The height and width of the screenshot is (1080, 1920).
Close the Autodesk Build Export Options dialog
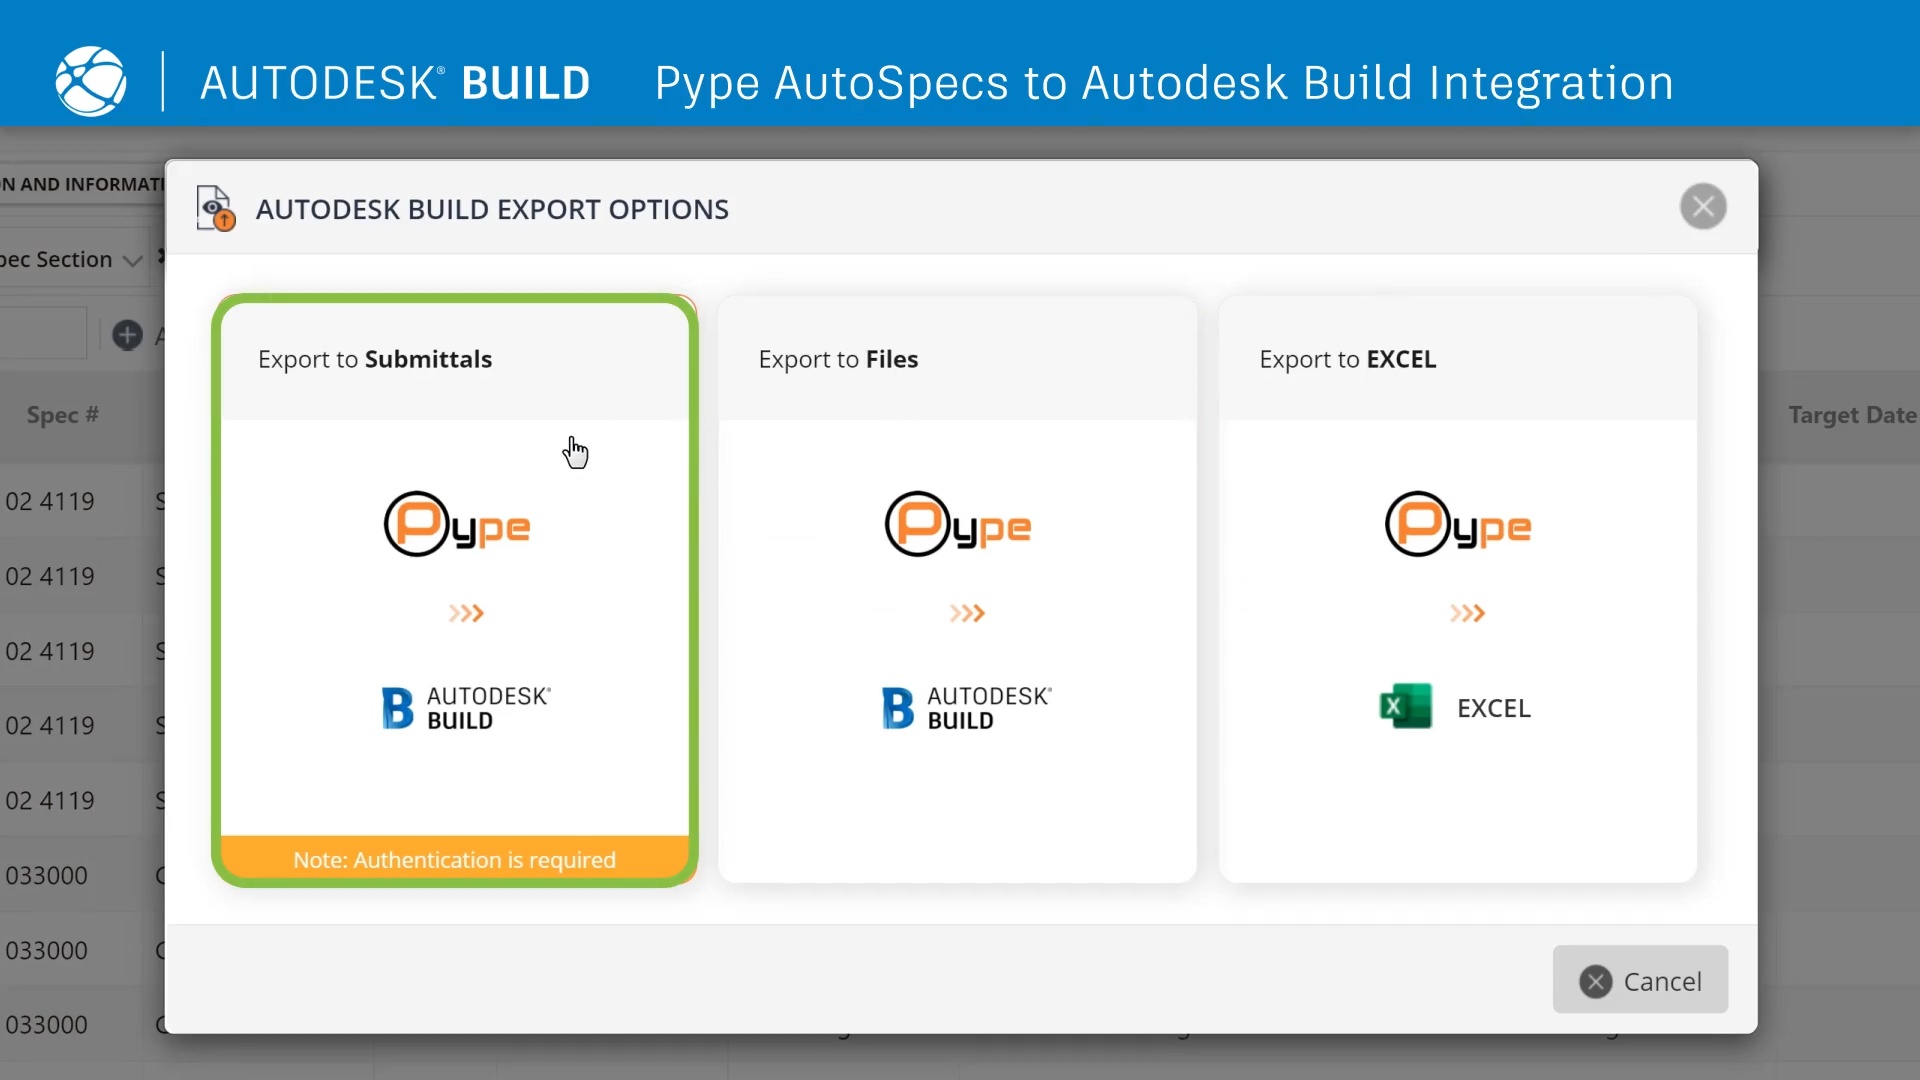point(1703,207)
